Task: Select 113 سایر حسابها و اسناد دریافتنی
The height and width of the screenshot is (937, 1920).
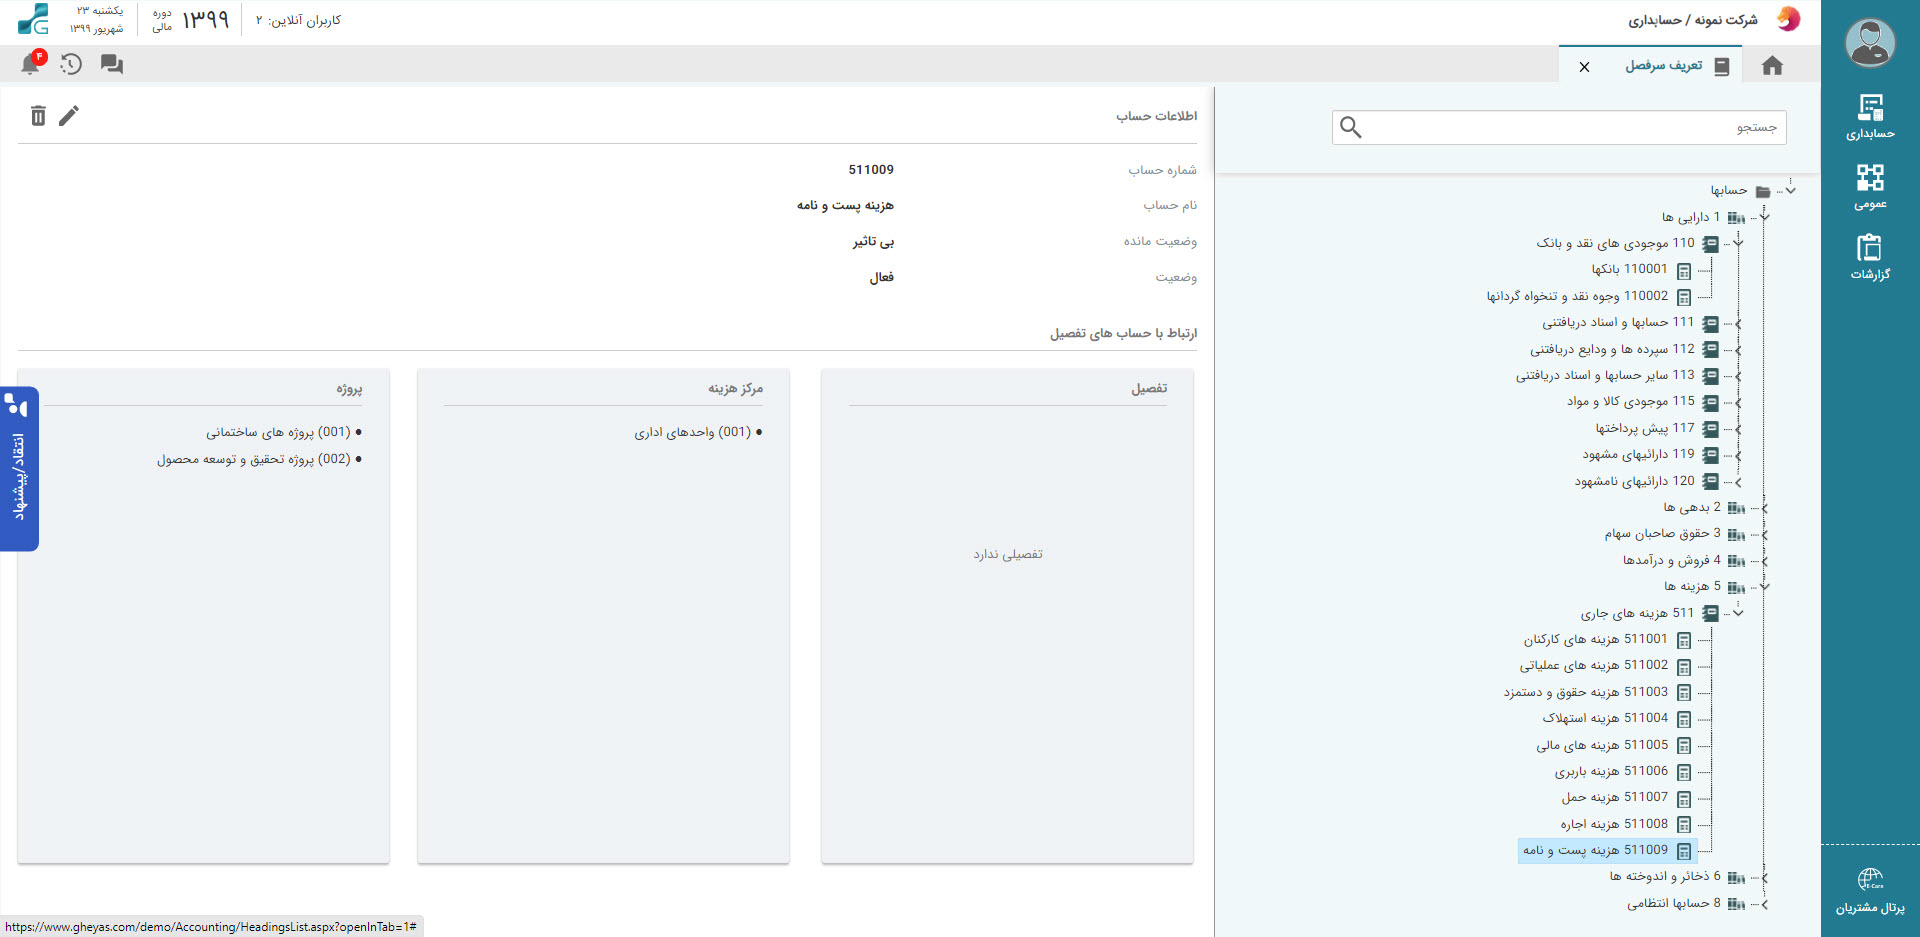Action: pos(1605,375)
